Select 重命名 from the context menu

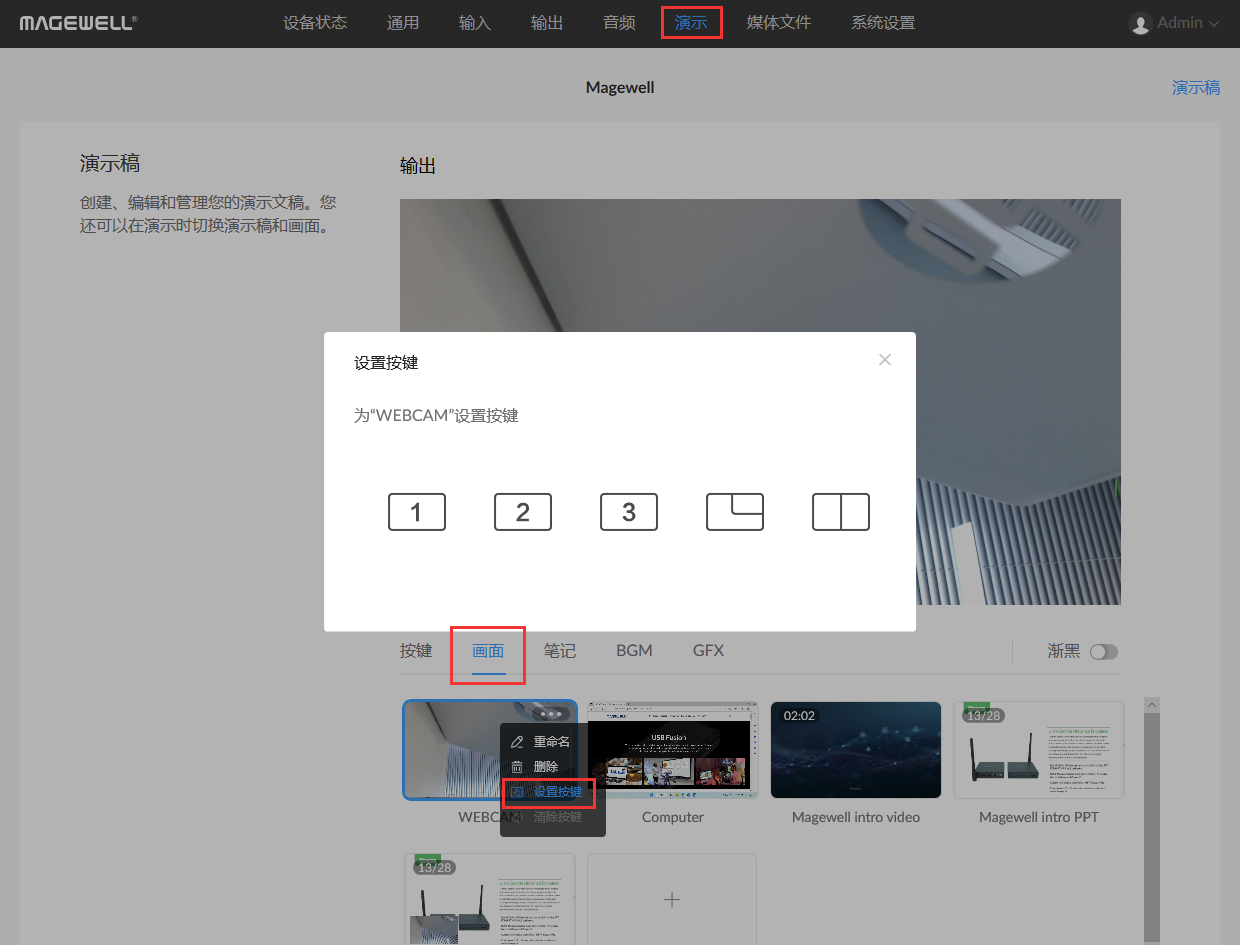pyautogui.click(x=551, y=742)
